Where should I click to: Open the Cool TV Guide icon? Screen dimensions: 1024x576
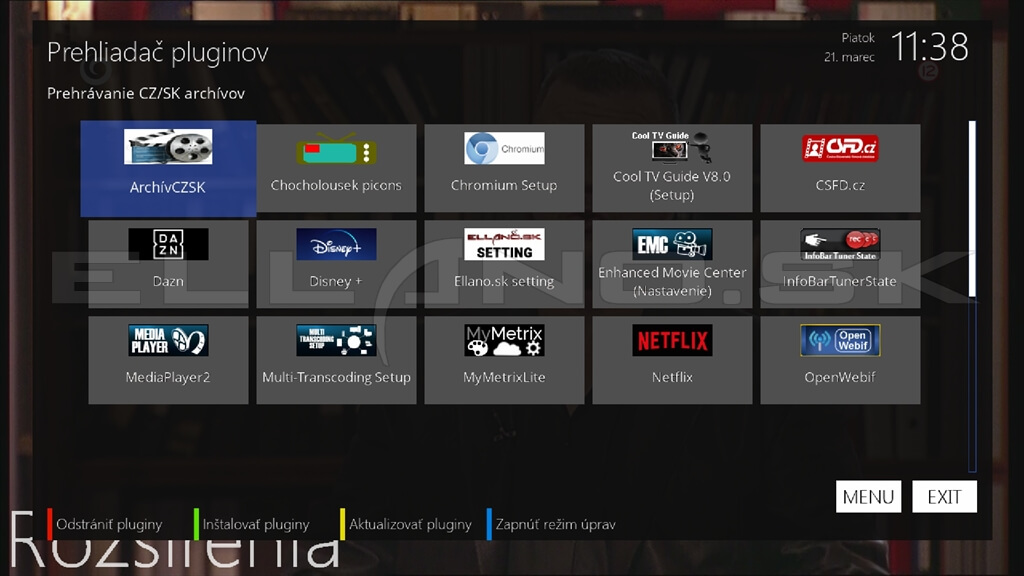tap(672, 146)
